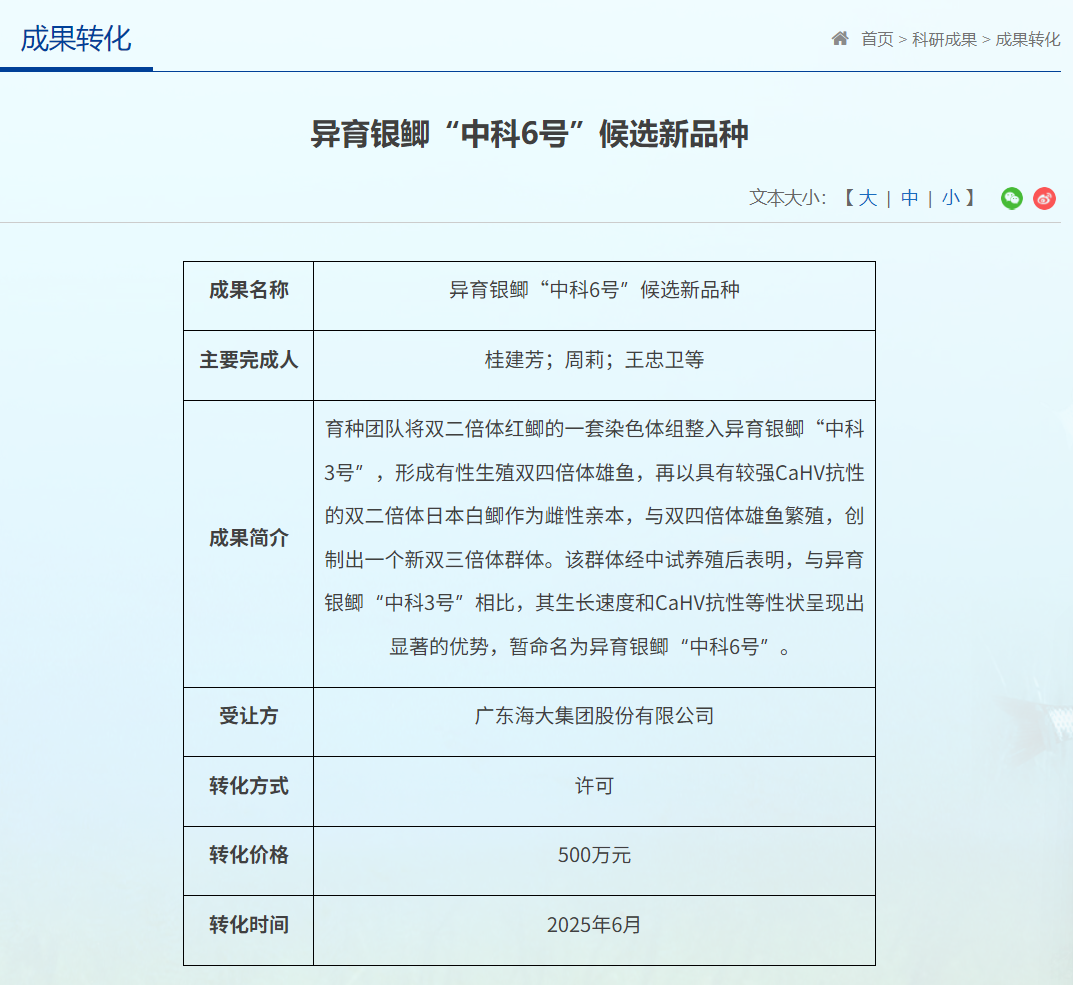This screenshot has width=1073, height=985.
Task: Set text size to 小
Action: pos(951,198)
